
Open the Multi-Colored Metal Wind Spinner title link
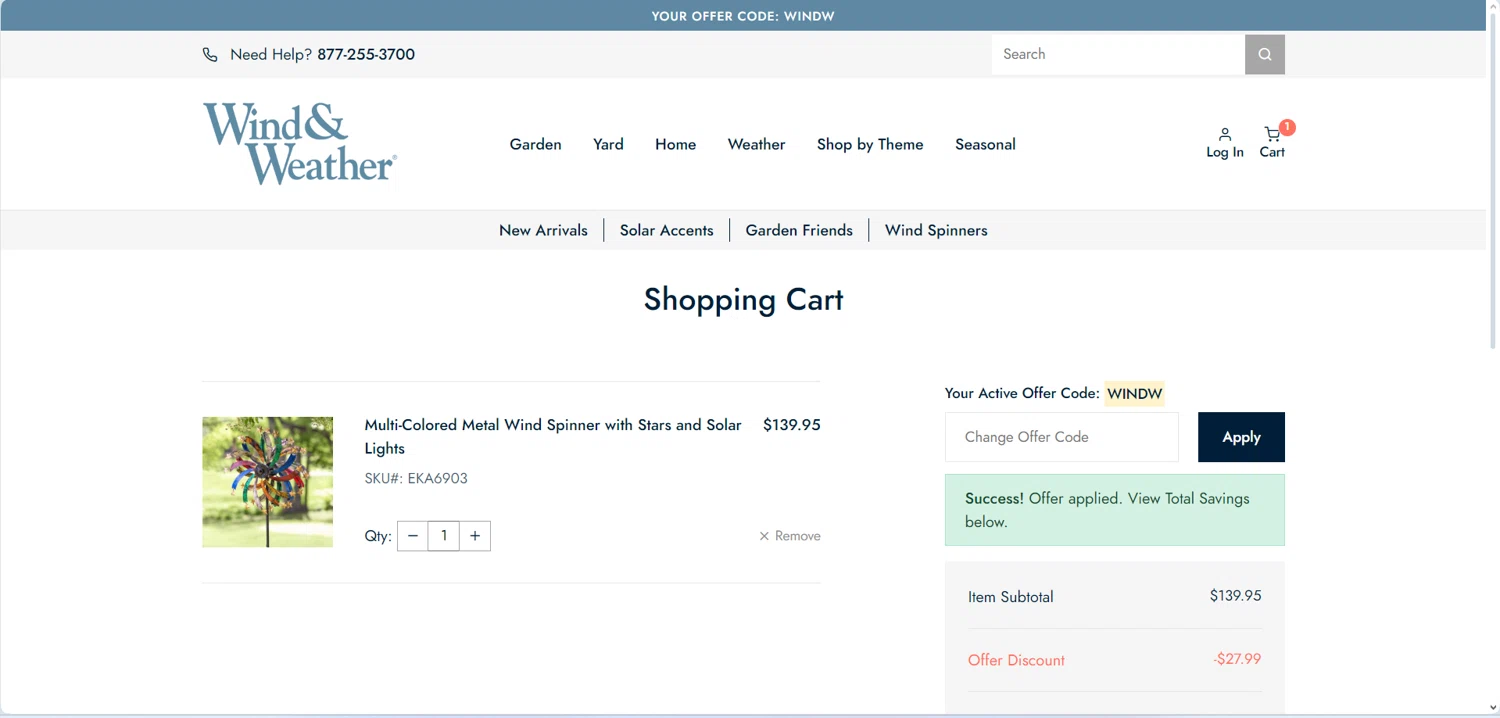click(553, 437)
